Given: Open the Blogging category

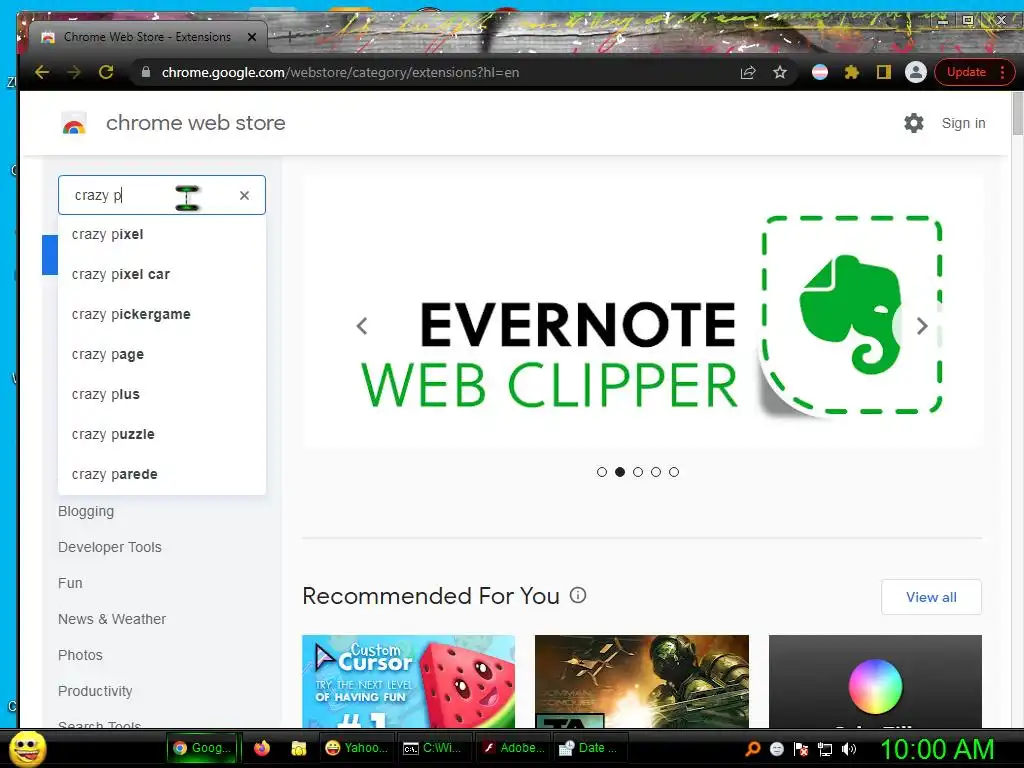Looking at the screenshot, I should click(x=86, y=511).
